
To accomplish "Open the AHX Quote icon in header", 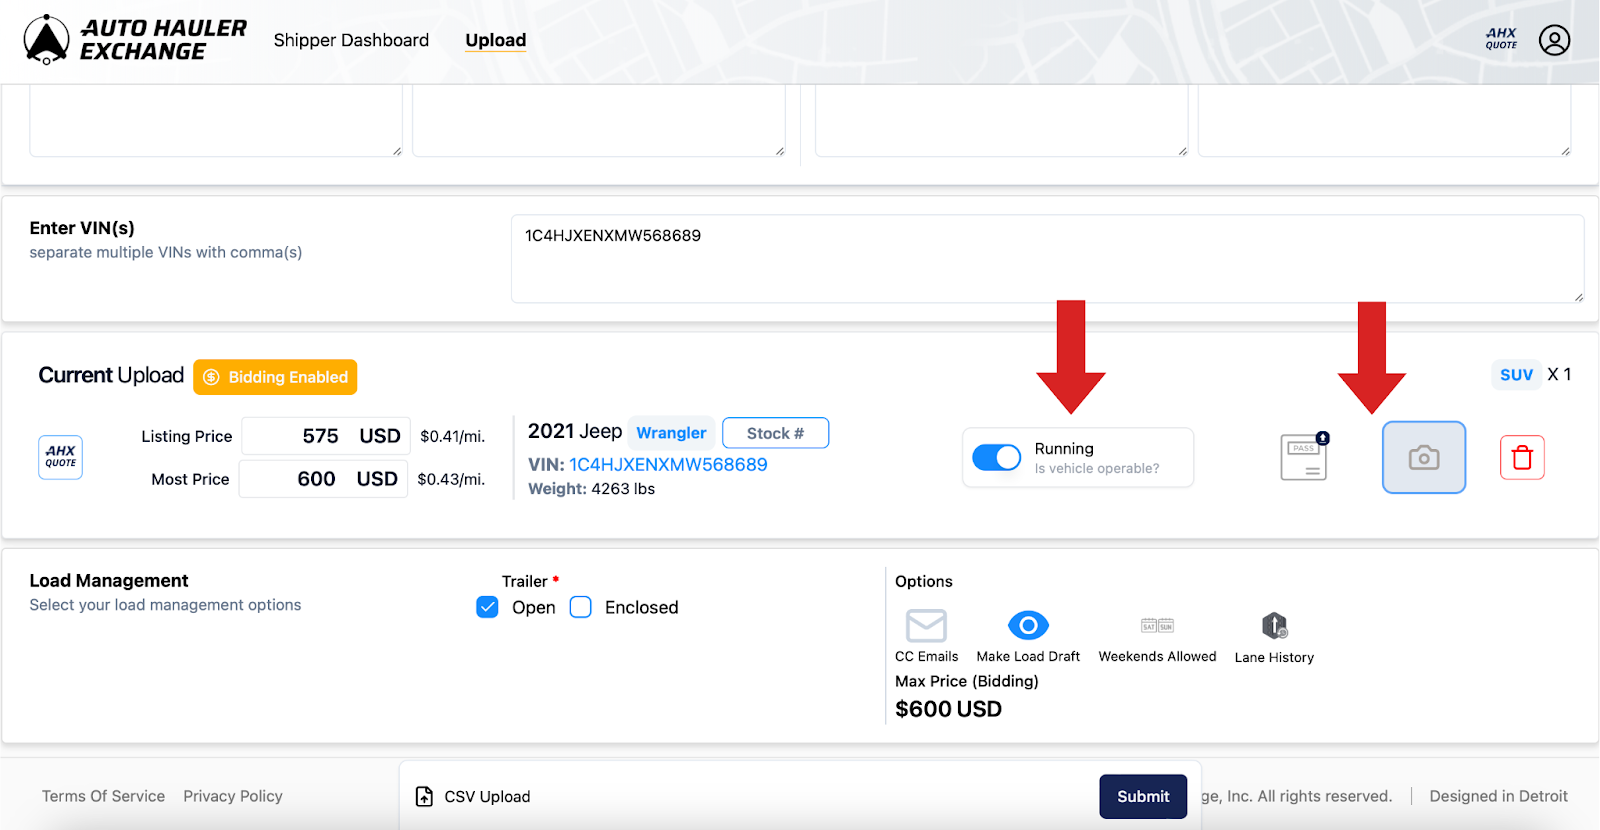I will pyautogui.click(x=1501, y=39).
